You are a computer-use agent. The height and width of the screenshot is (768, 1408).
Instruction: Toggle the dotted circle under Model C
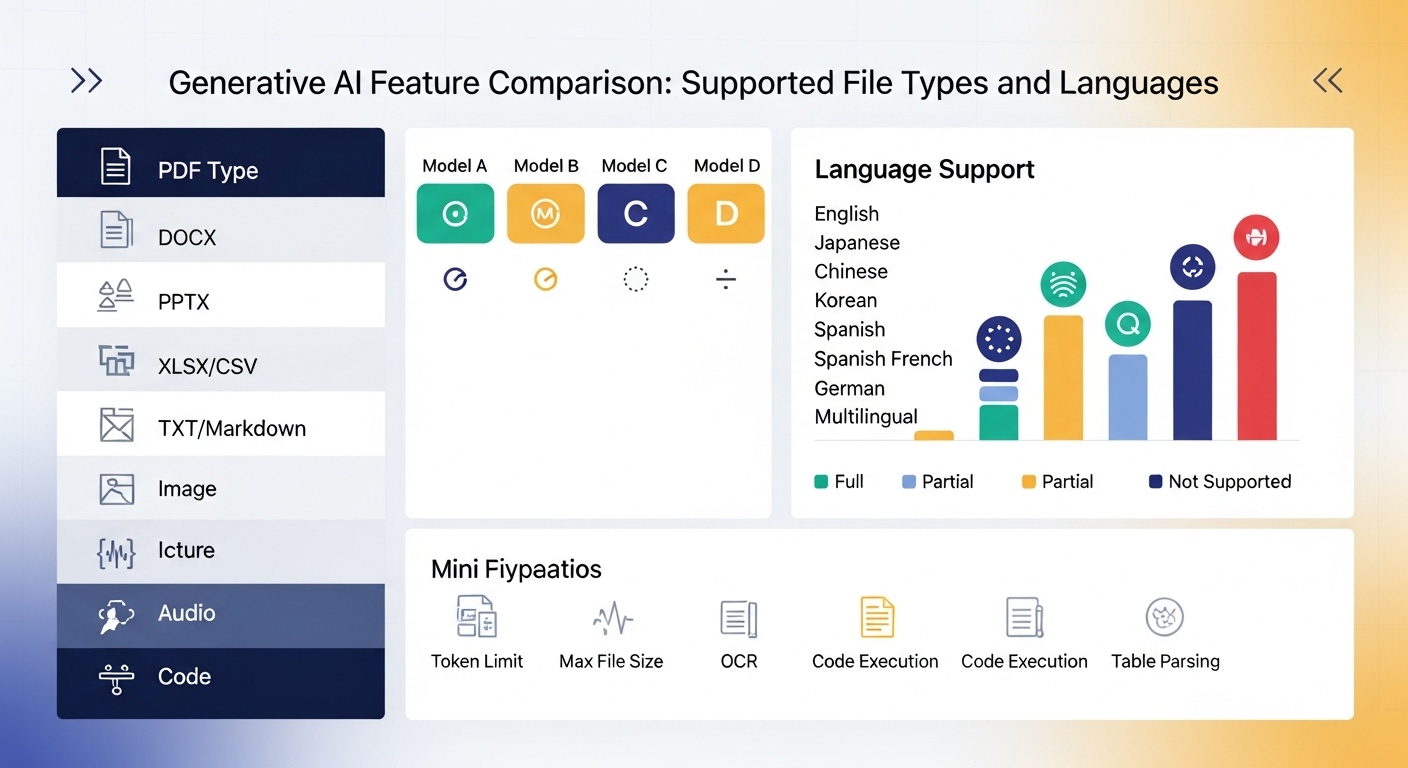click(636, 280)
